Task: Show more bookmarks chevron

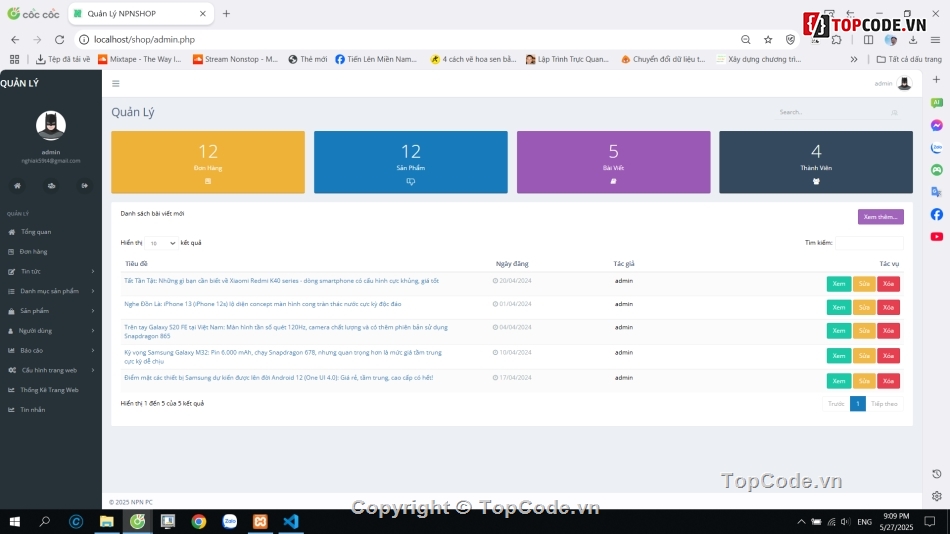Action: [x=854, y=59]
